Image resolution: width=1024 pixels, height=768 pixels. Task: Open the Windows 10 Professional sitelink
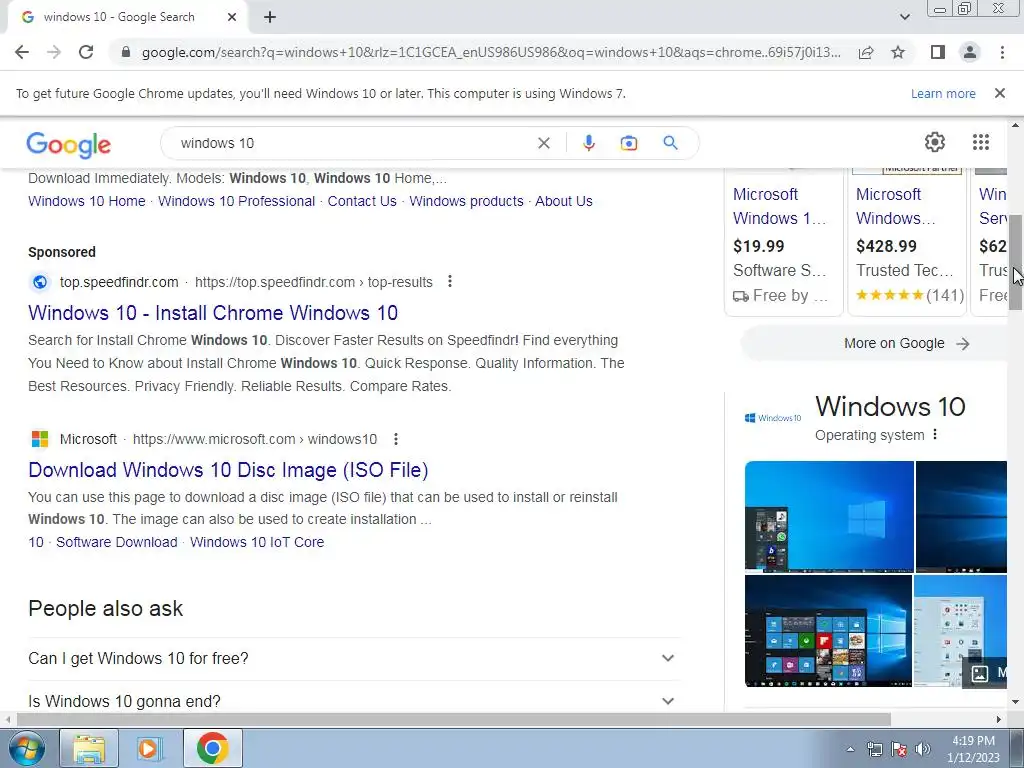(x=236, y=201)
